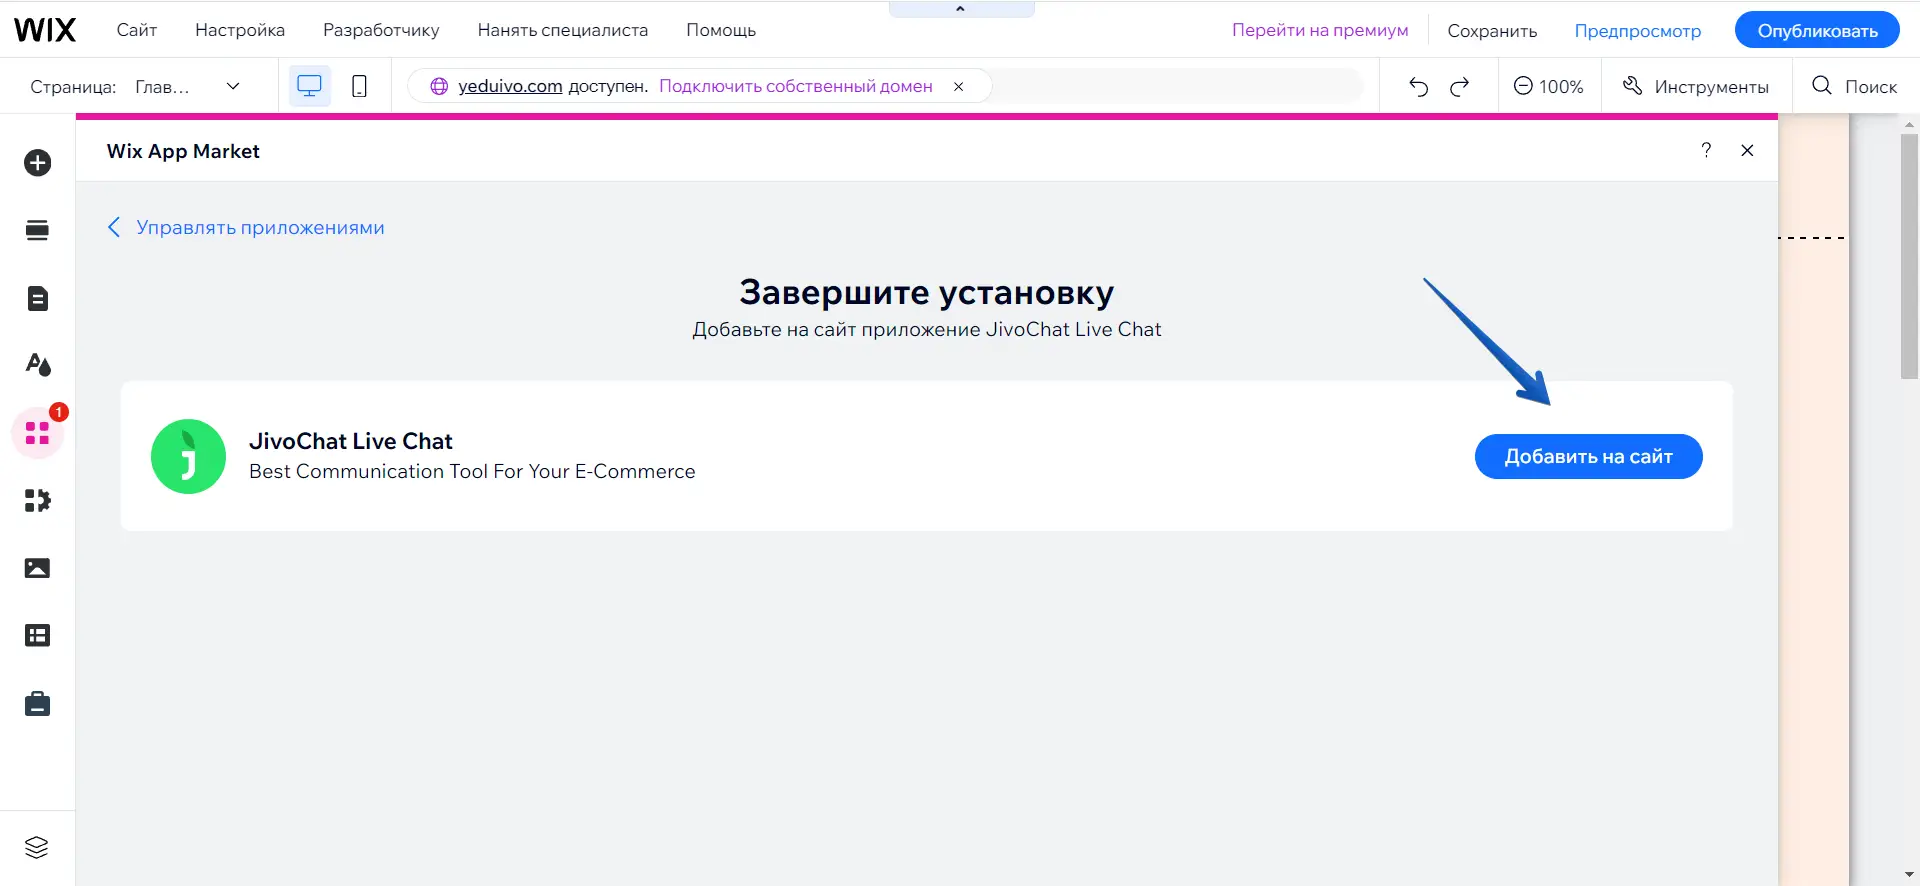Open the Add Elements plus icon
Screen dimensions: 1920x886
tap(38, 163)
